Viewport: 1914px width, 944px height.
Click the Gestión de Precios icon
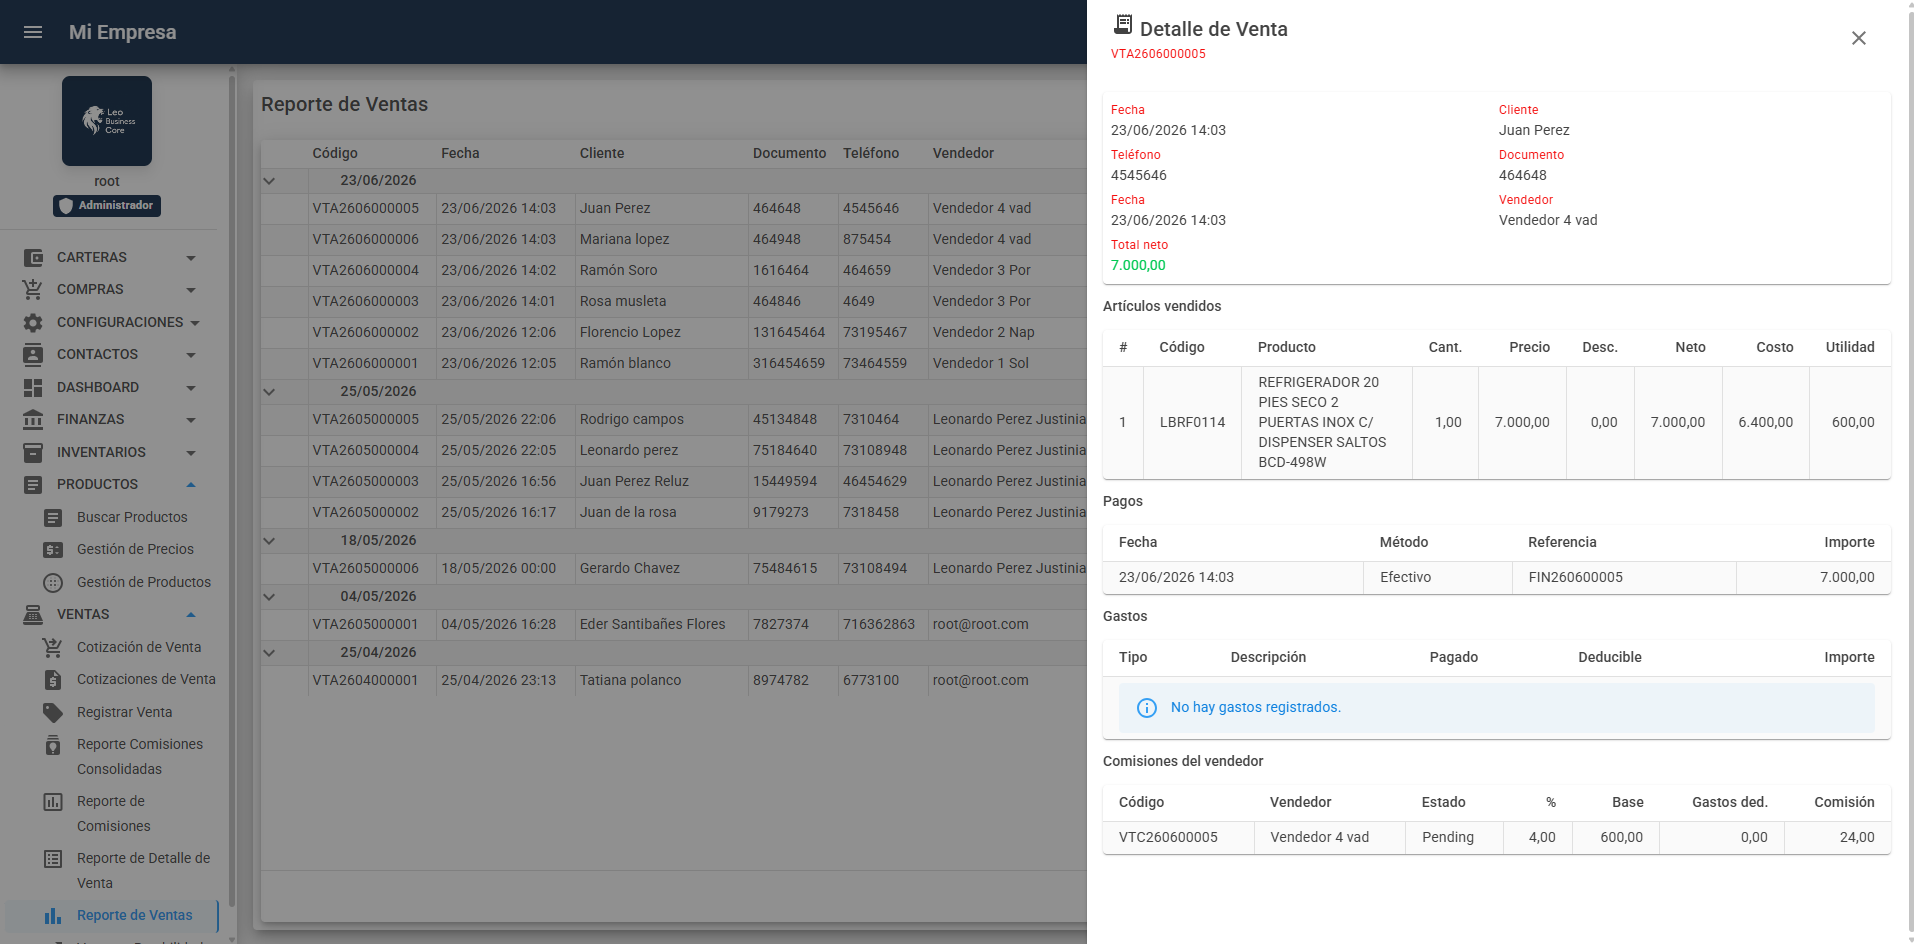click(53, 550)
